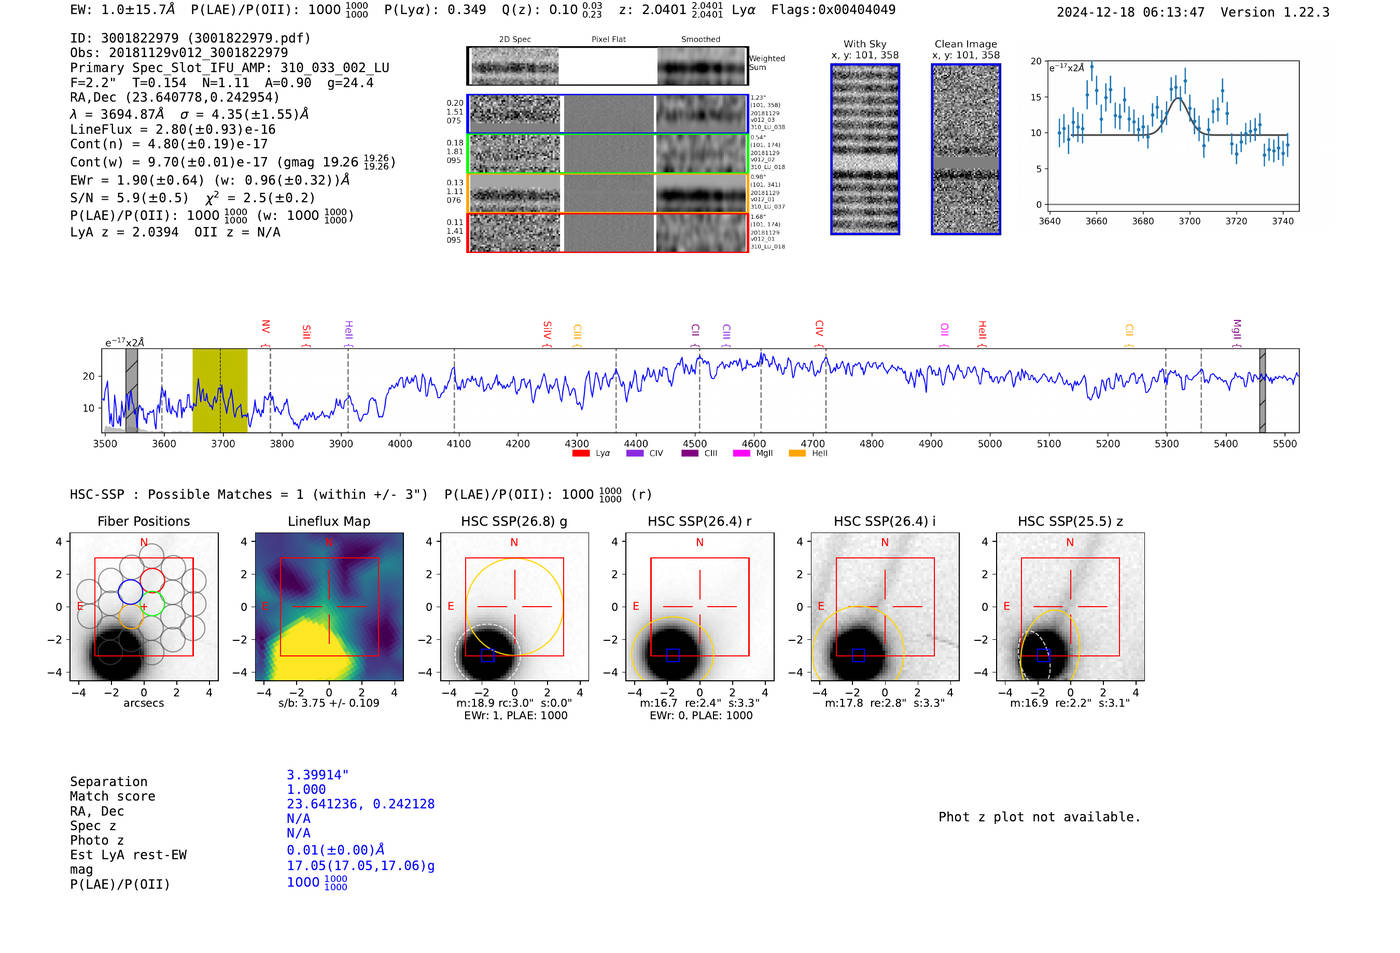
Task: Open the HSC SSP(26.4) r image
Action: click(699, 607)
